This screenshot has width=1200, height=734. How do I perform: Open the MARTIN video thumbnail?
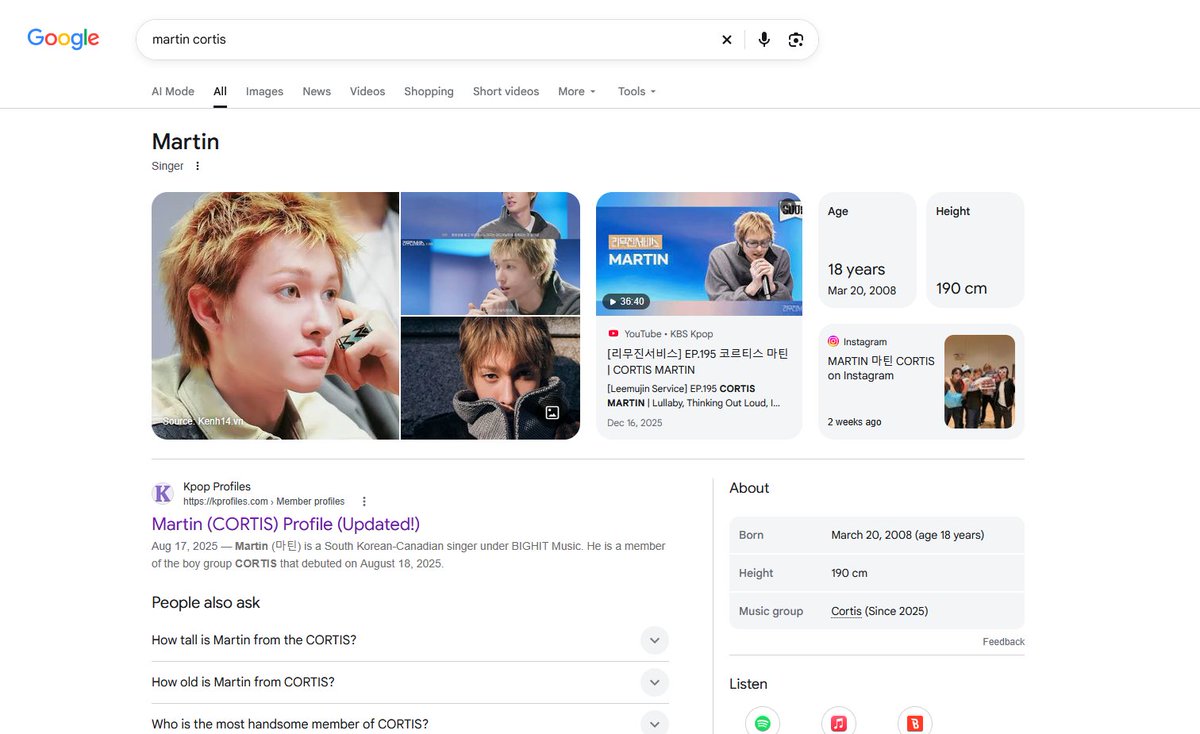(699, 254)
